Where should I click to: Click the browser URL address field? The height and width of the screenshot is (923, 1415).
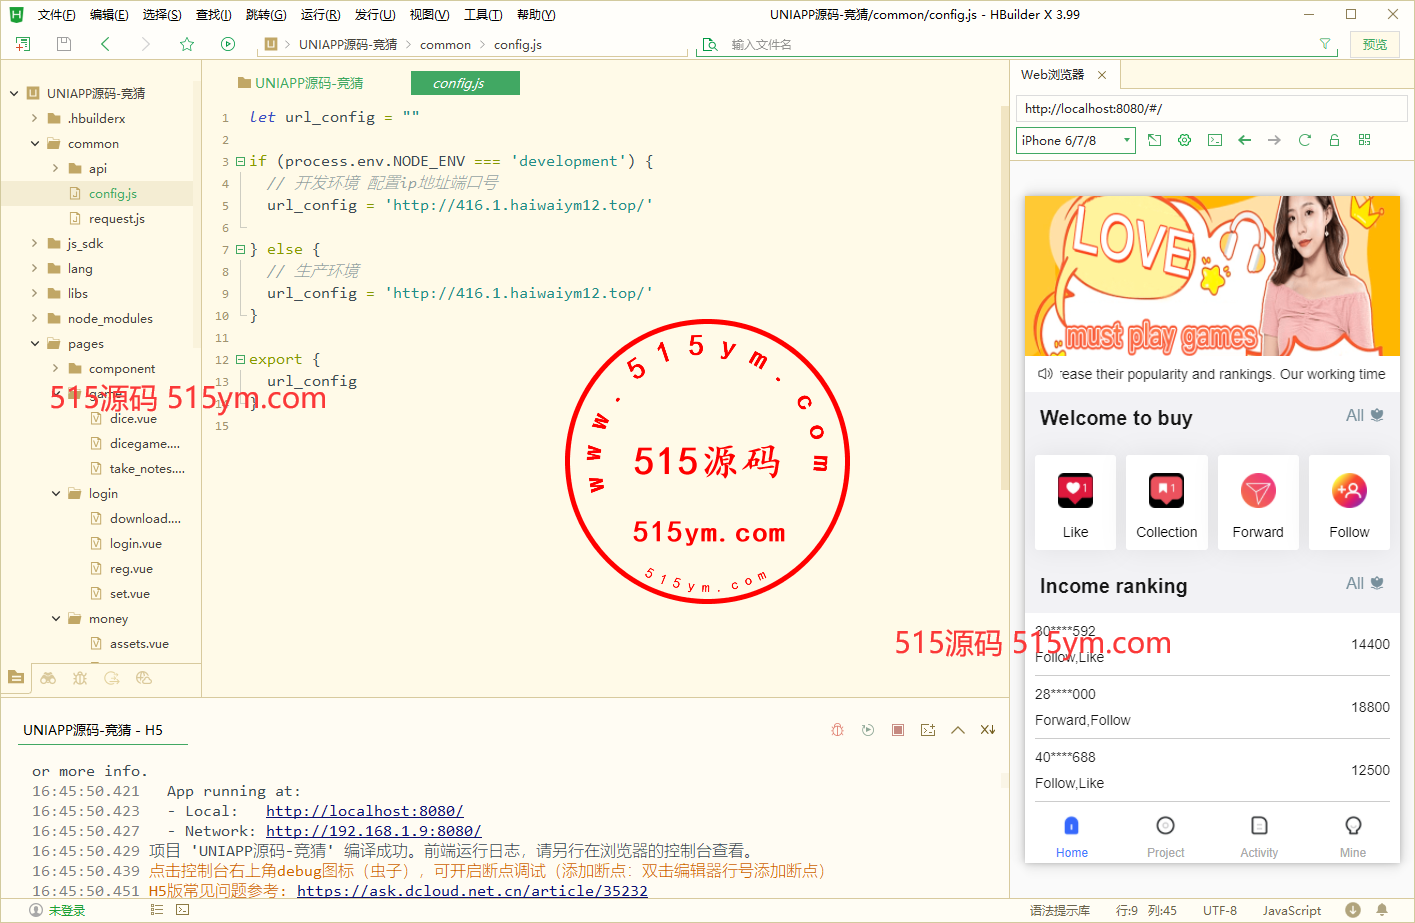tap(1210, 108)
